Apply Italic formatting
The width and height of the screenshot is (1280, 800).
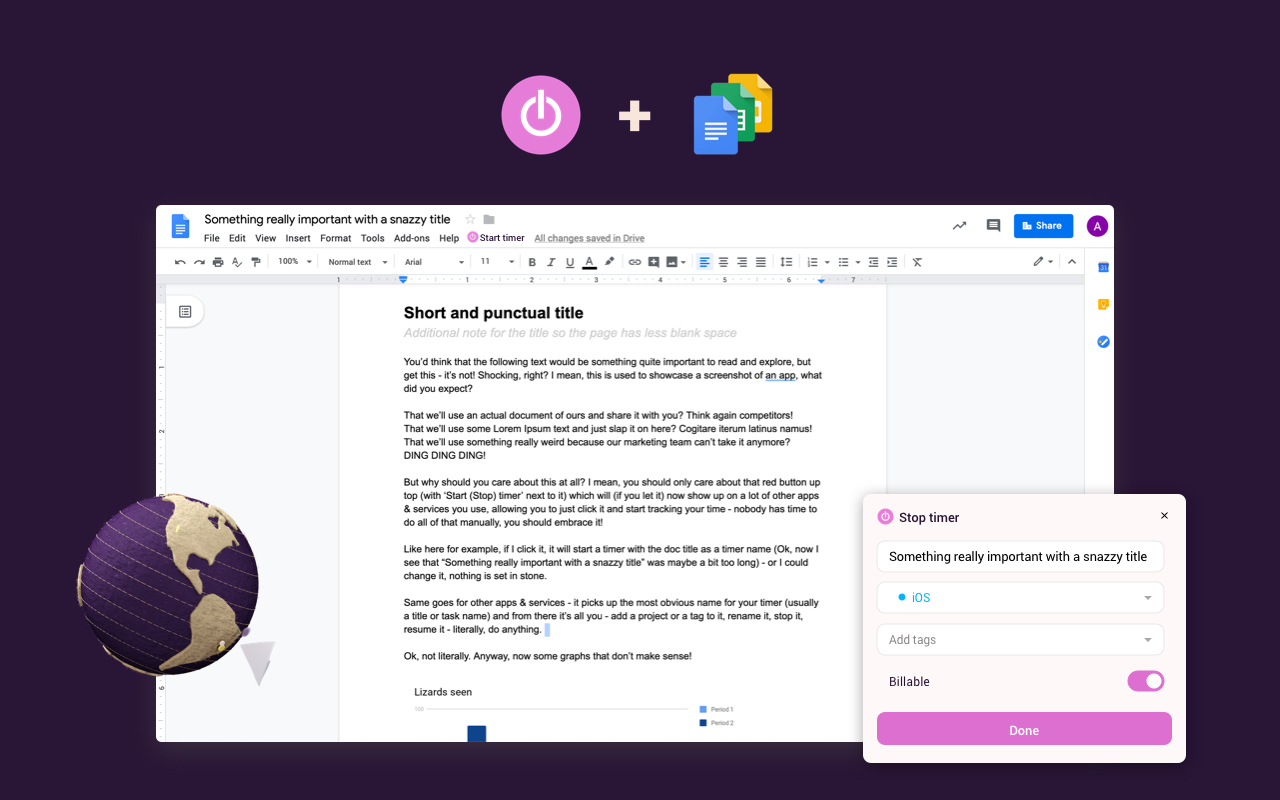(551, 261)
